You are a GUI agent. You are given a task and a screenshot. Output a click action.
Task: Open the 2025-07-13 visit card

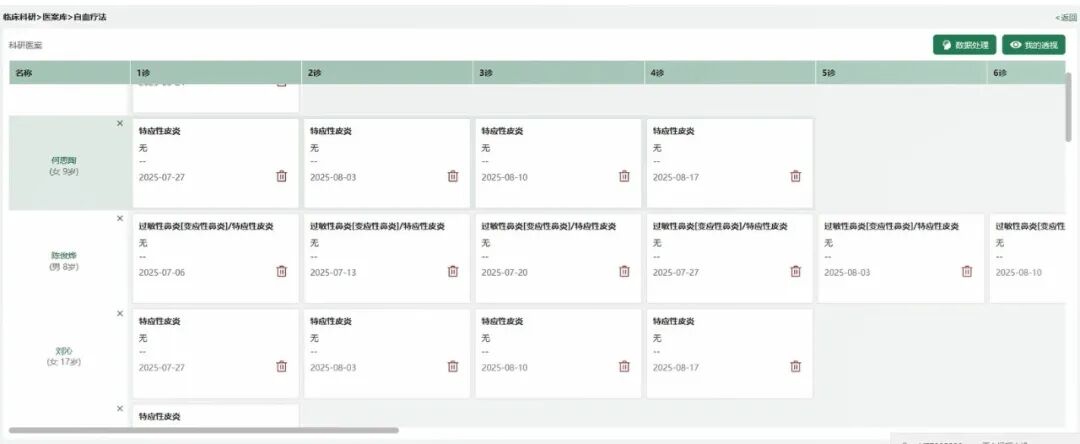[387, 258]
